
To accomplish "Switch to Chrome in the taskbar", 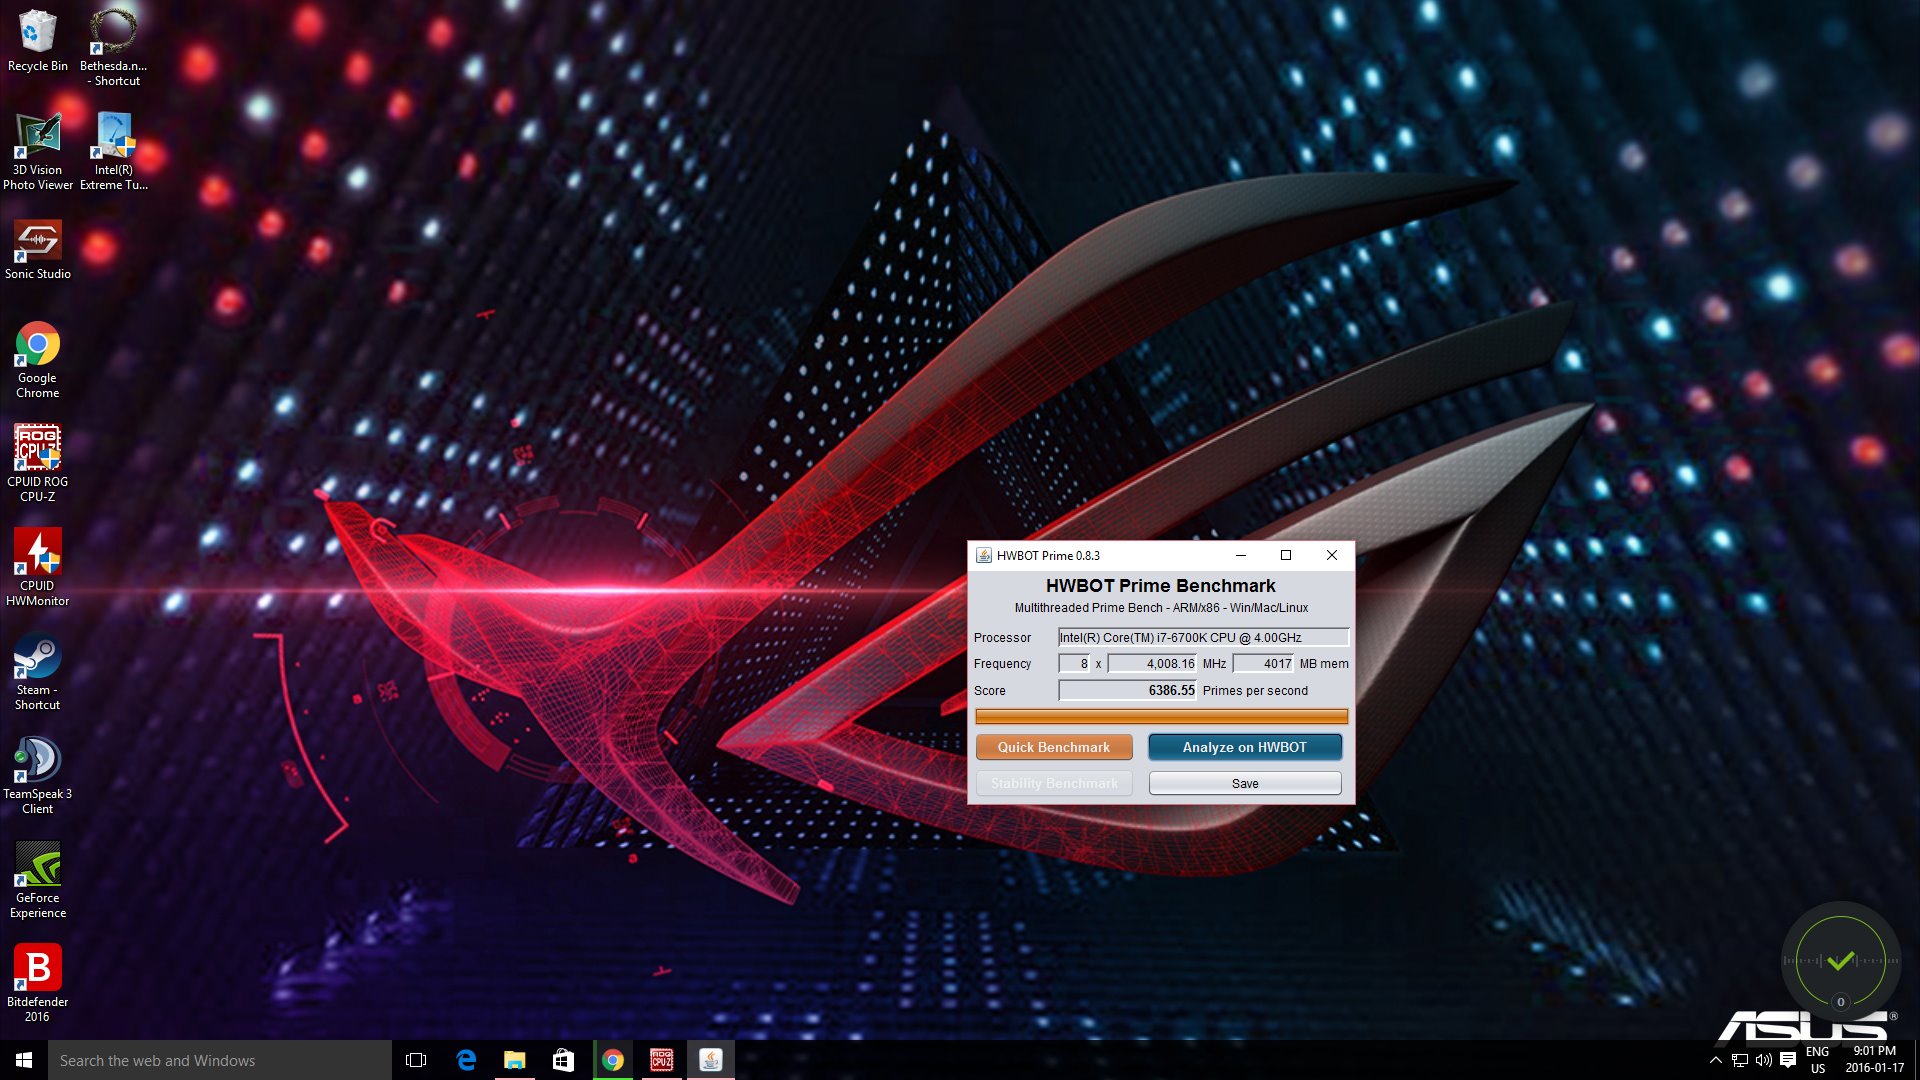I will click(613, 1060).
